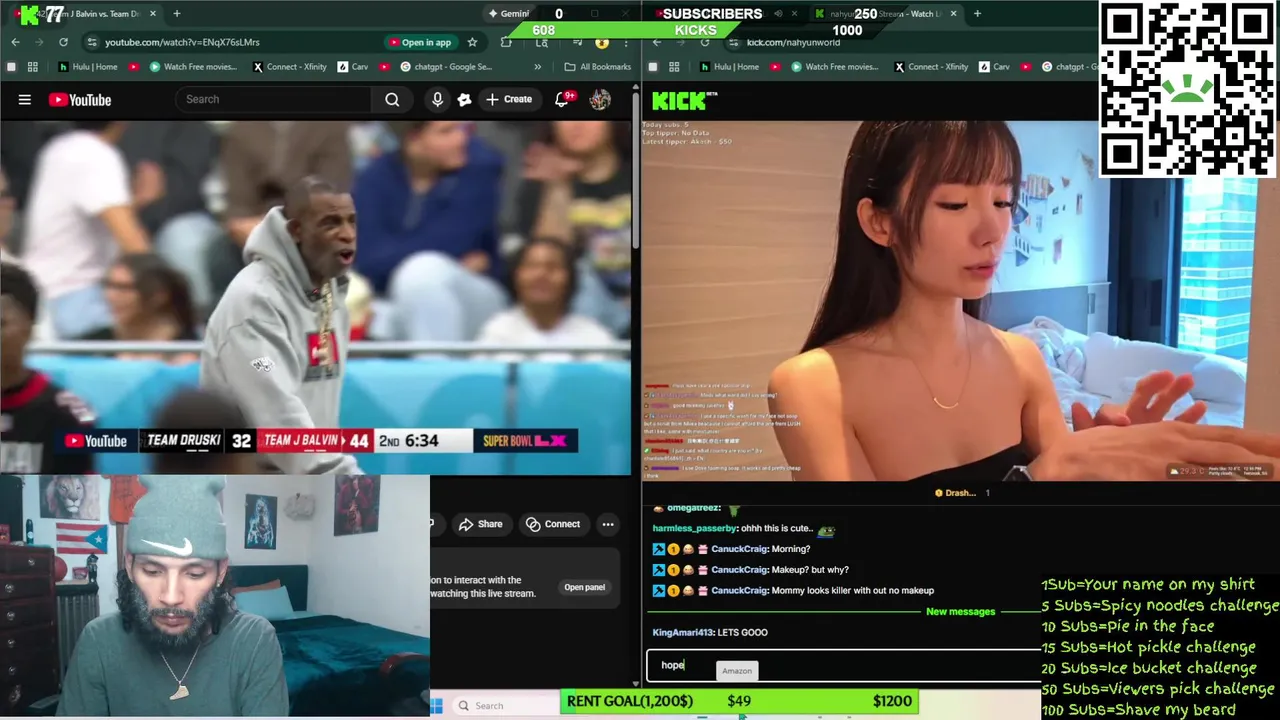Click CanuckCraig next to 'Morning?' message
This screenshot has width=1280, height=720.
tap(739, 549)
